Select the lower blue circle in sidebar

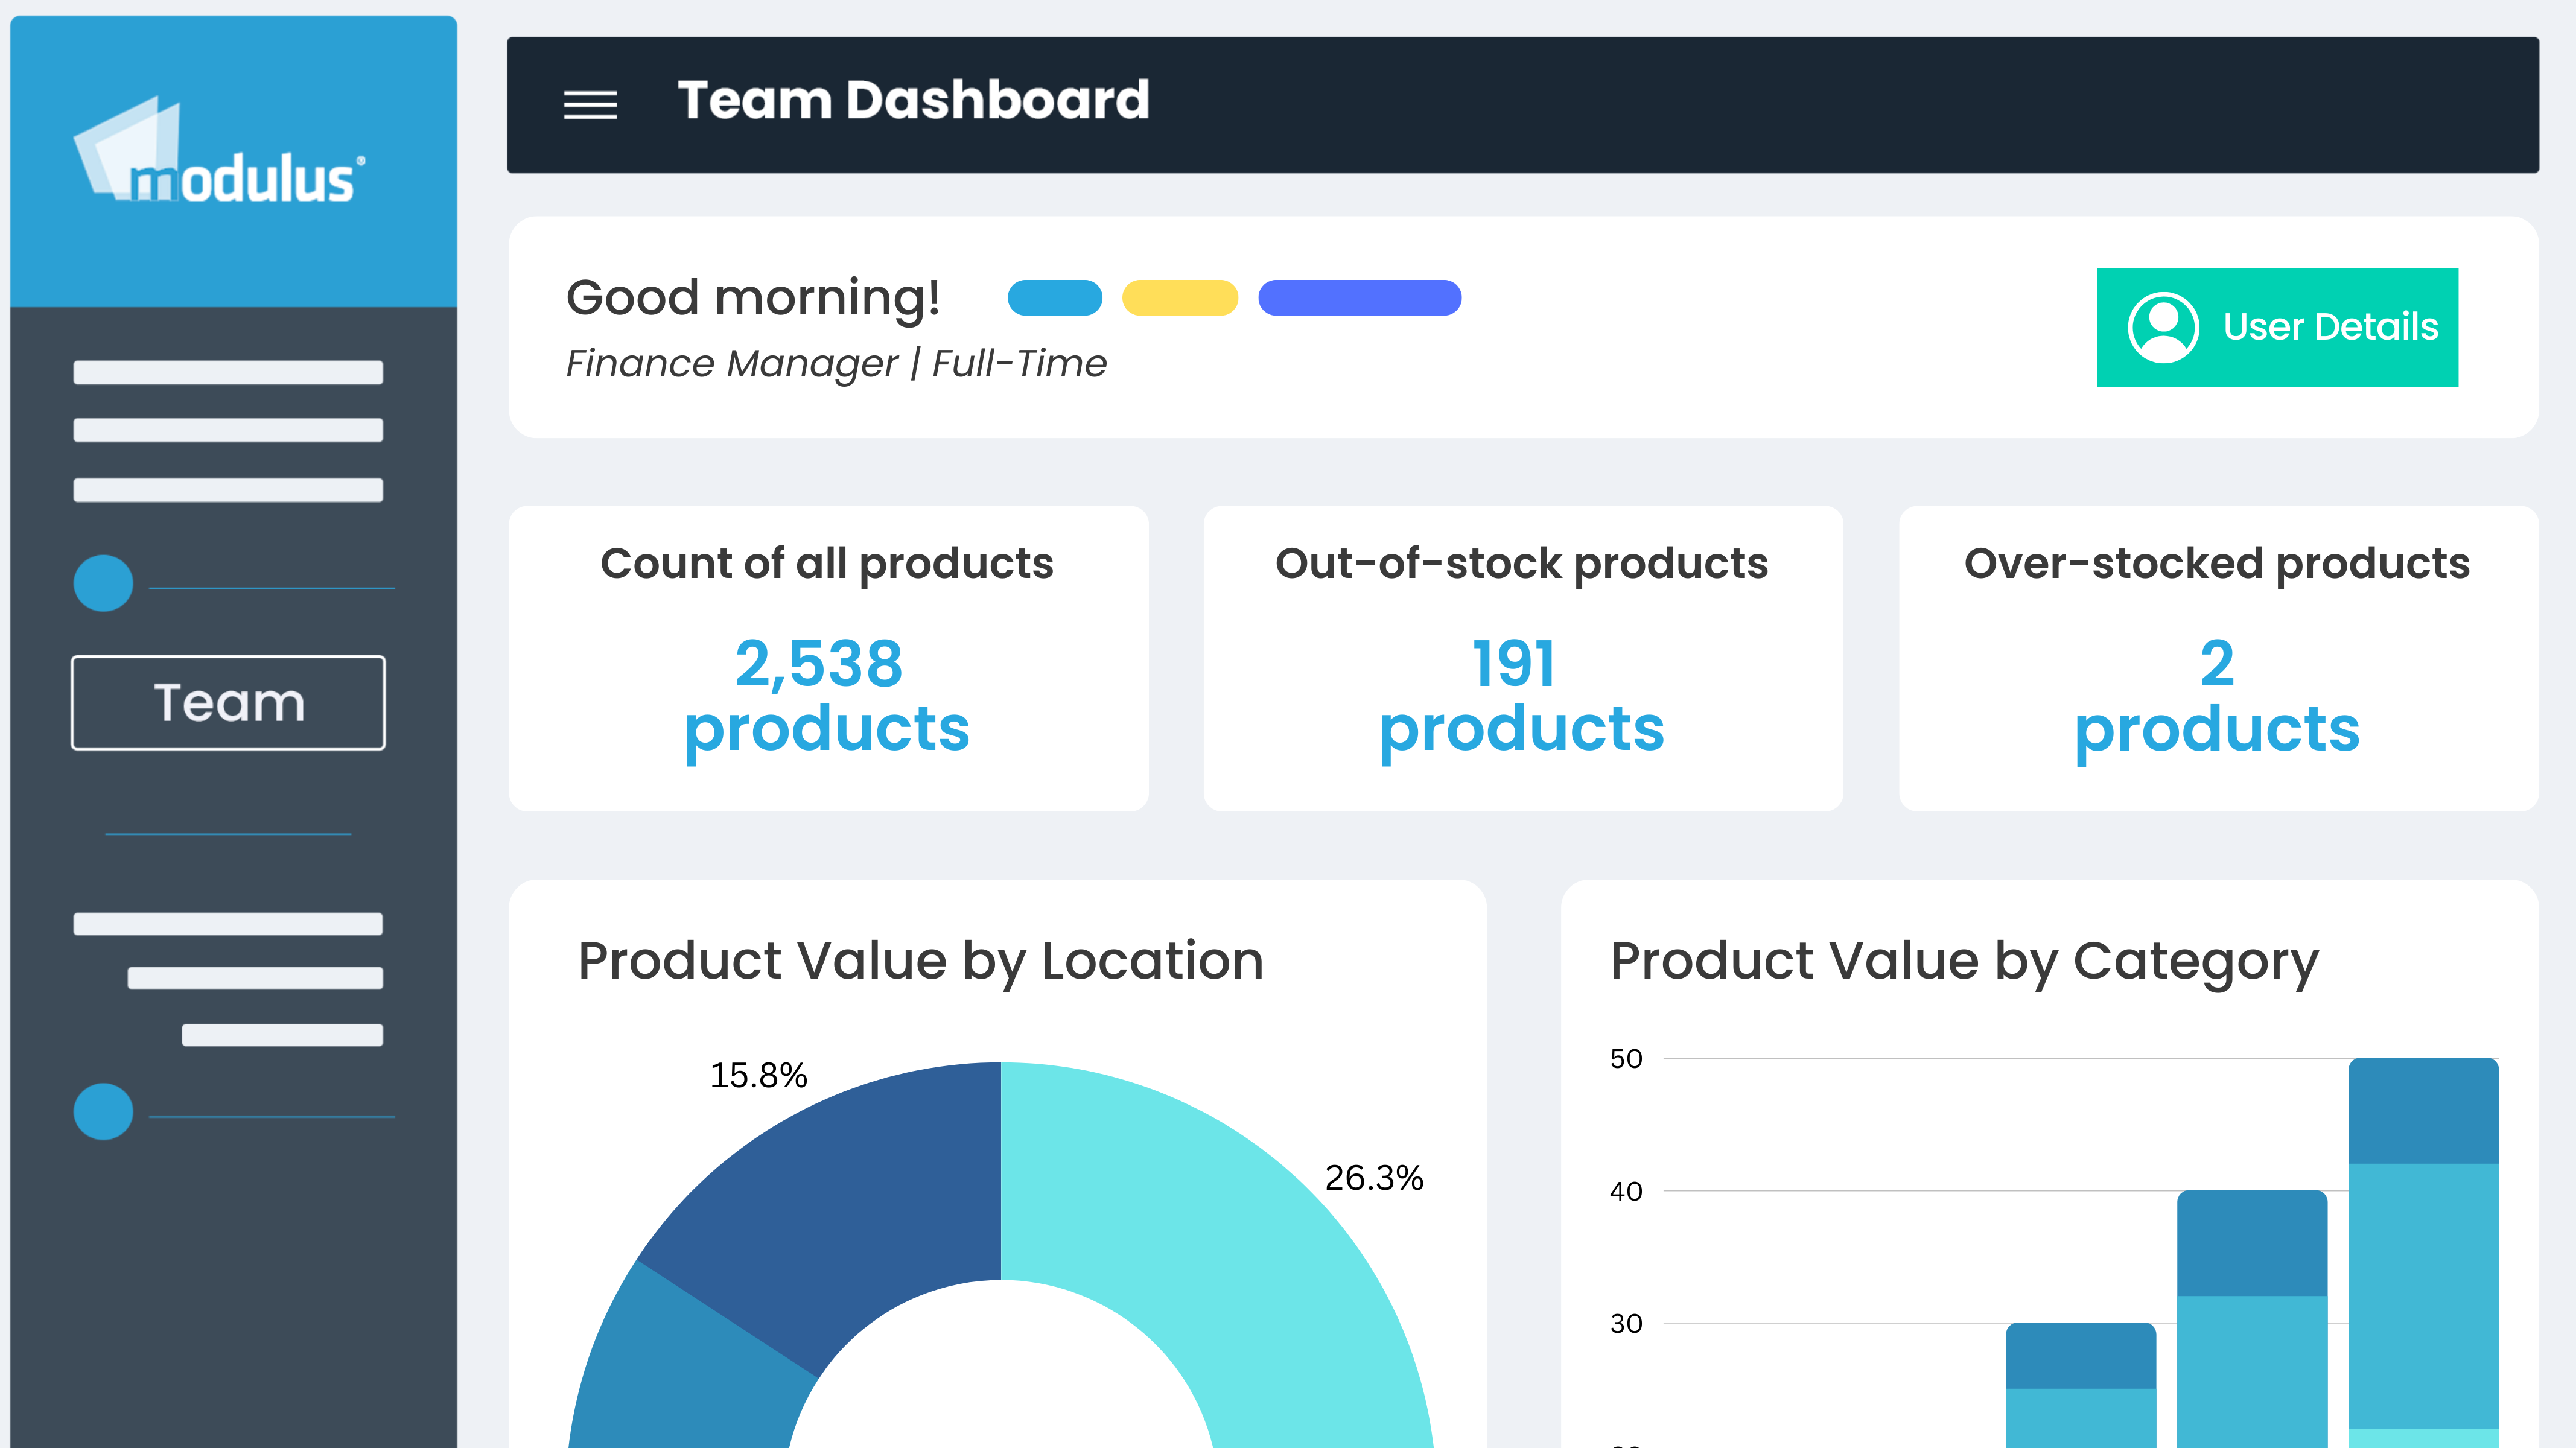pyautogui.click(x=103, y=1111)
